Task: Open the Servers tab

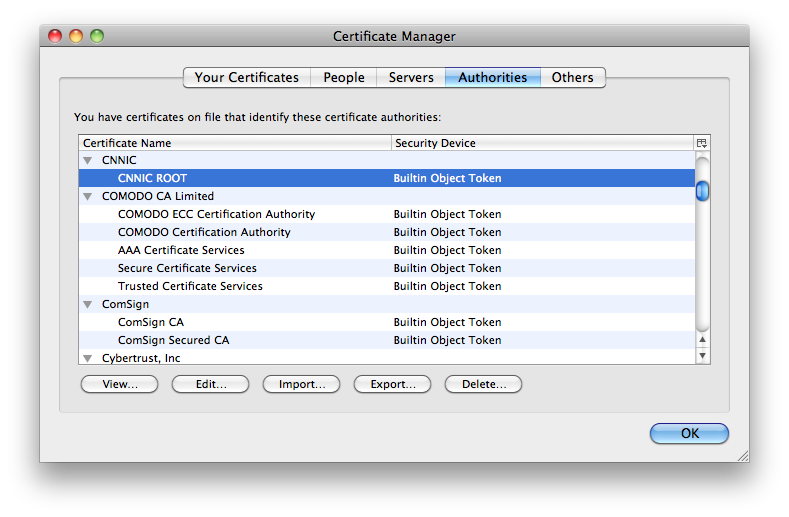Action: [411, 77]
